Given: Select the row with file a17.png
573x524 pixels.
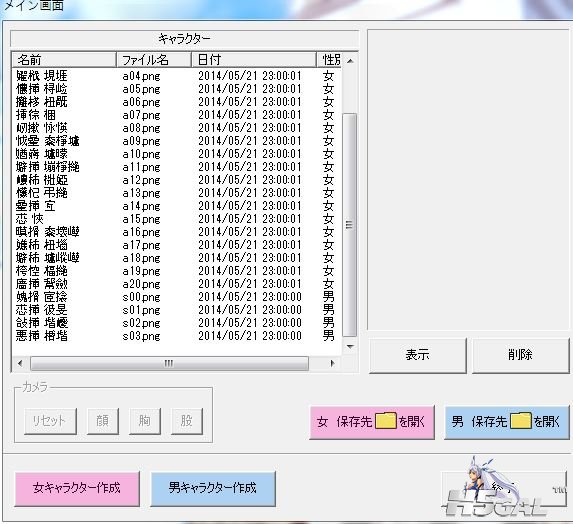Looking at the screenshot, I should tap(177, 245).
